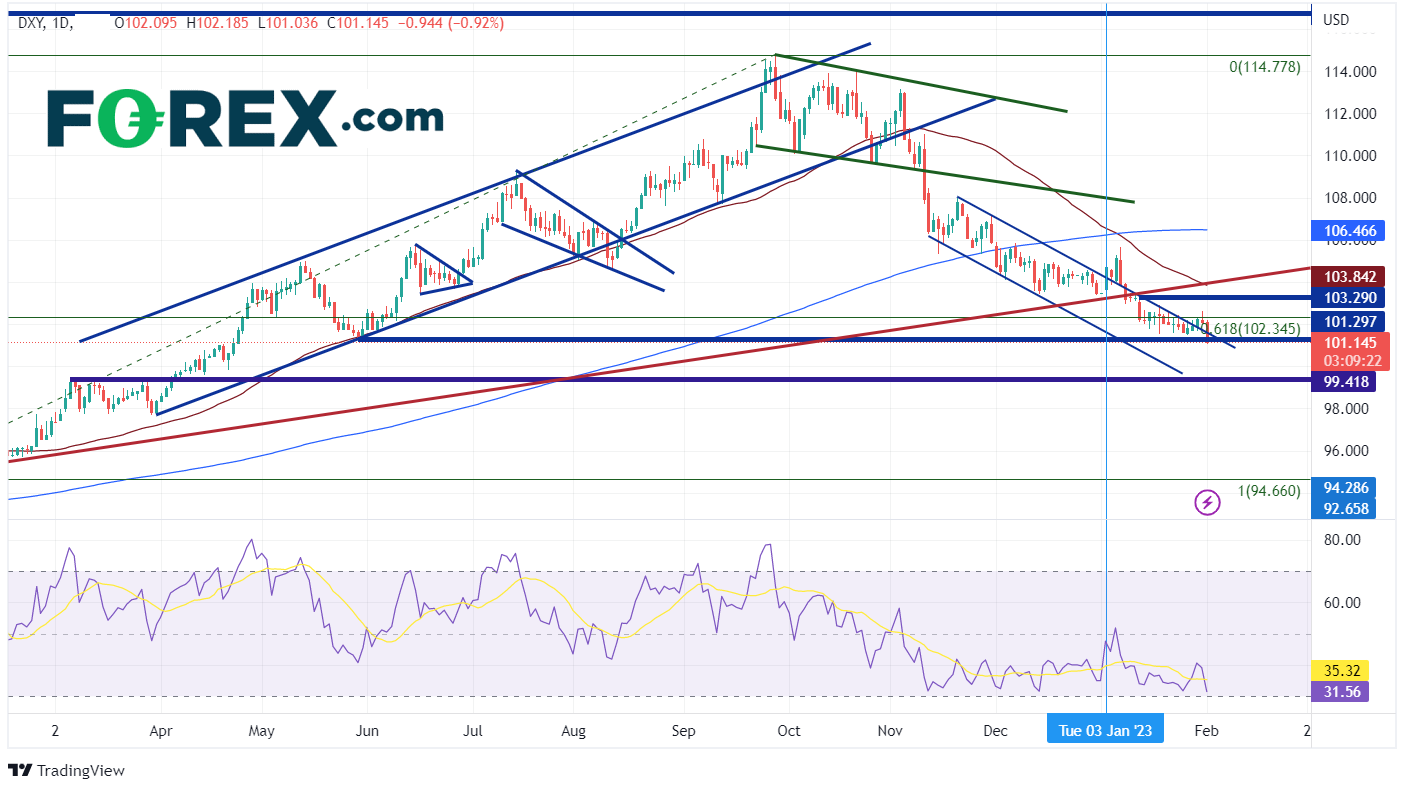The image size is (1409, 792).
Task: Click the DXY symbol name label
Action: [32, 22]
